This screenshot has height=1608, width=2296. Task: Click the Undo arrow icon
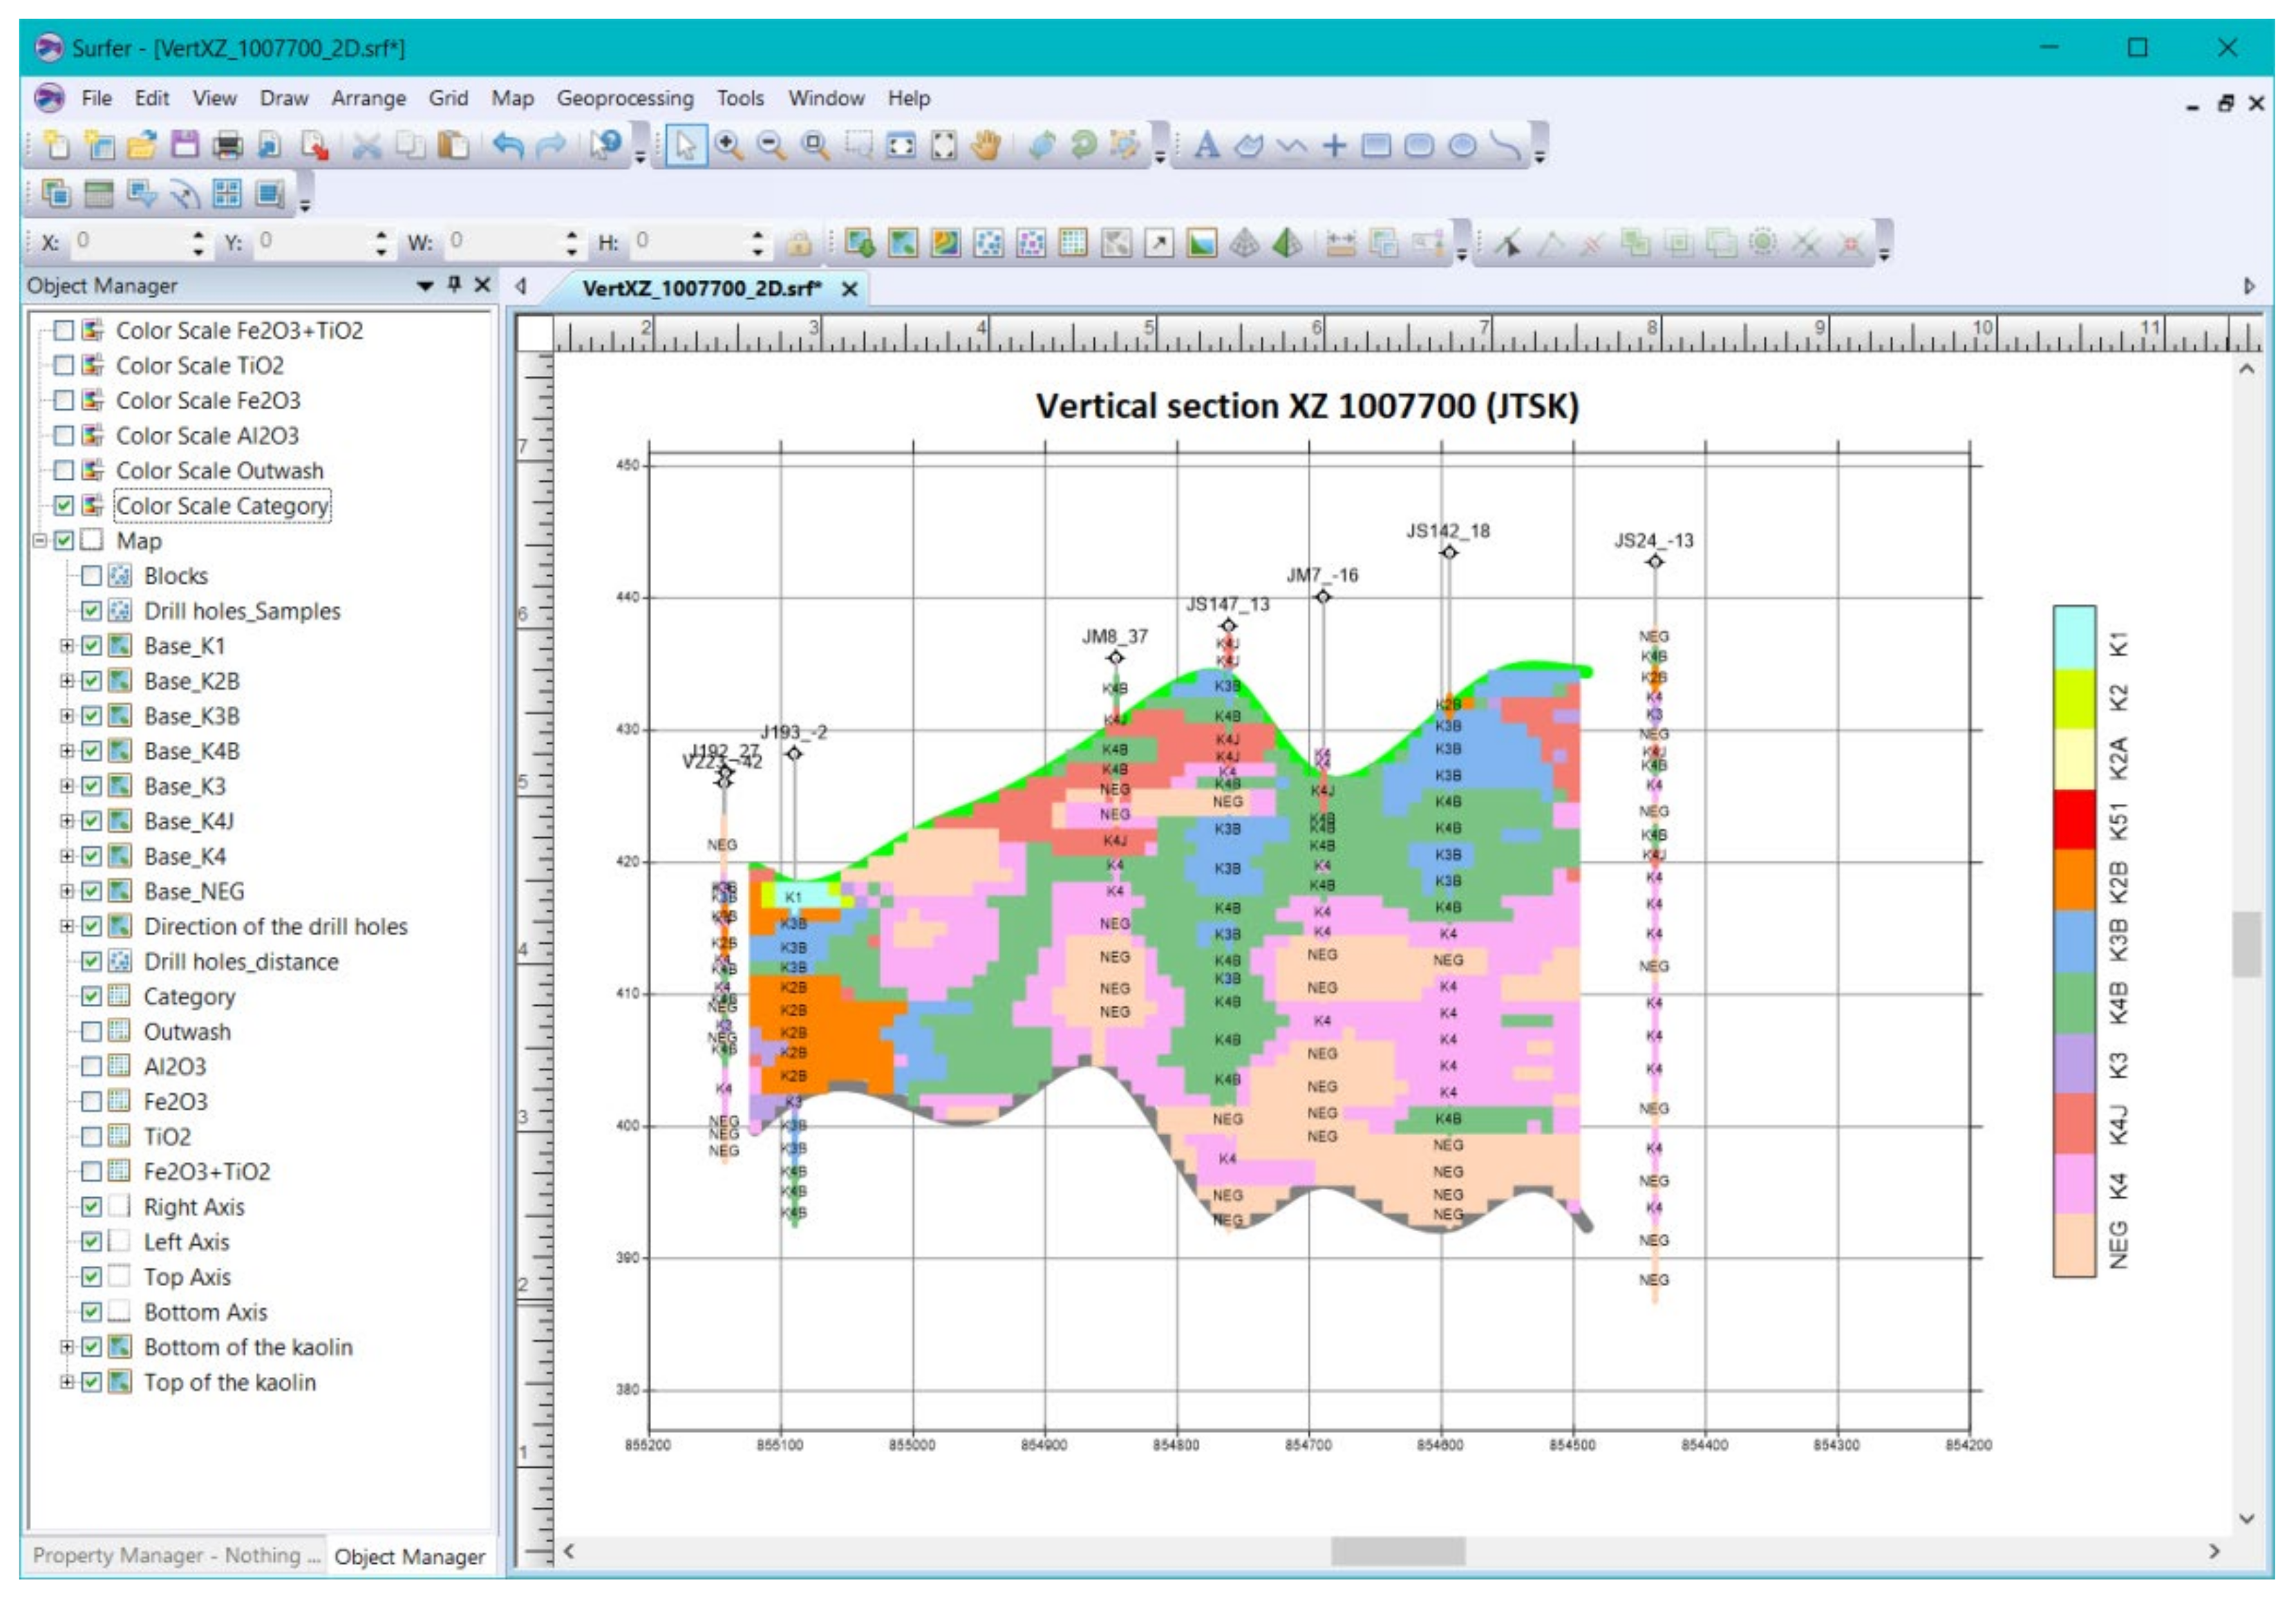pos(508,146)
